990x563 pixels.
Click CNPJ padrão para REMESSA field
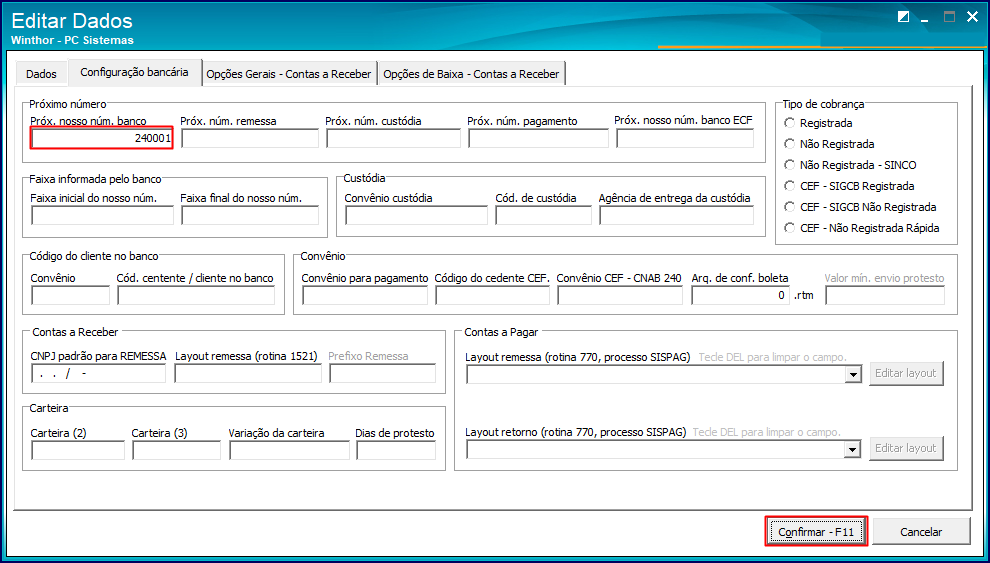[x=98, y=374]
